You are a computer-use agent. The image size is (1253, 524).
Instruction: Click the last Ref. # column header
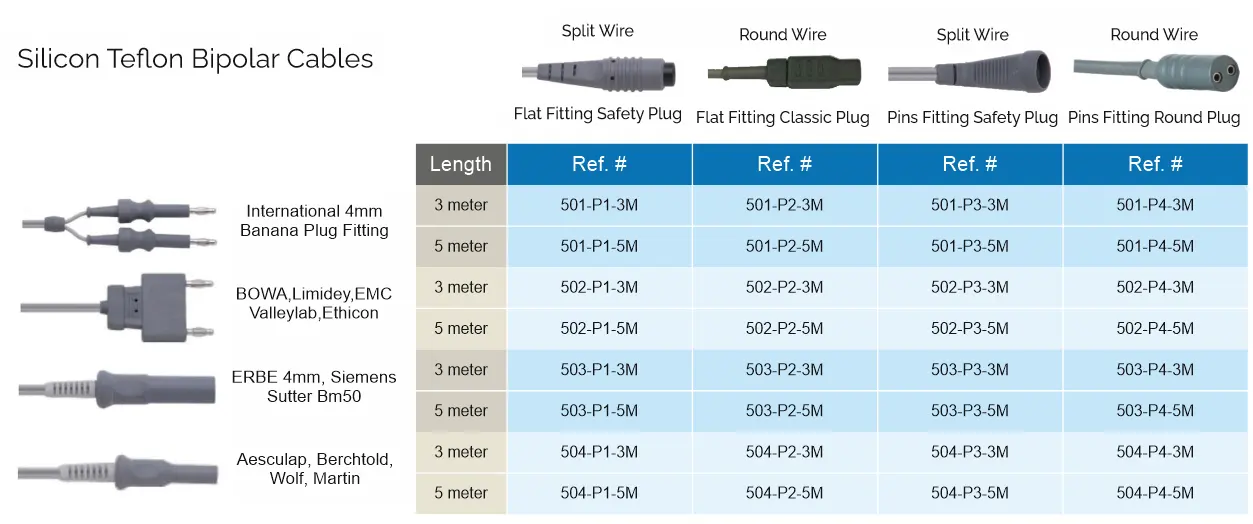(x=1155, y=164)
